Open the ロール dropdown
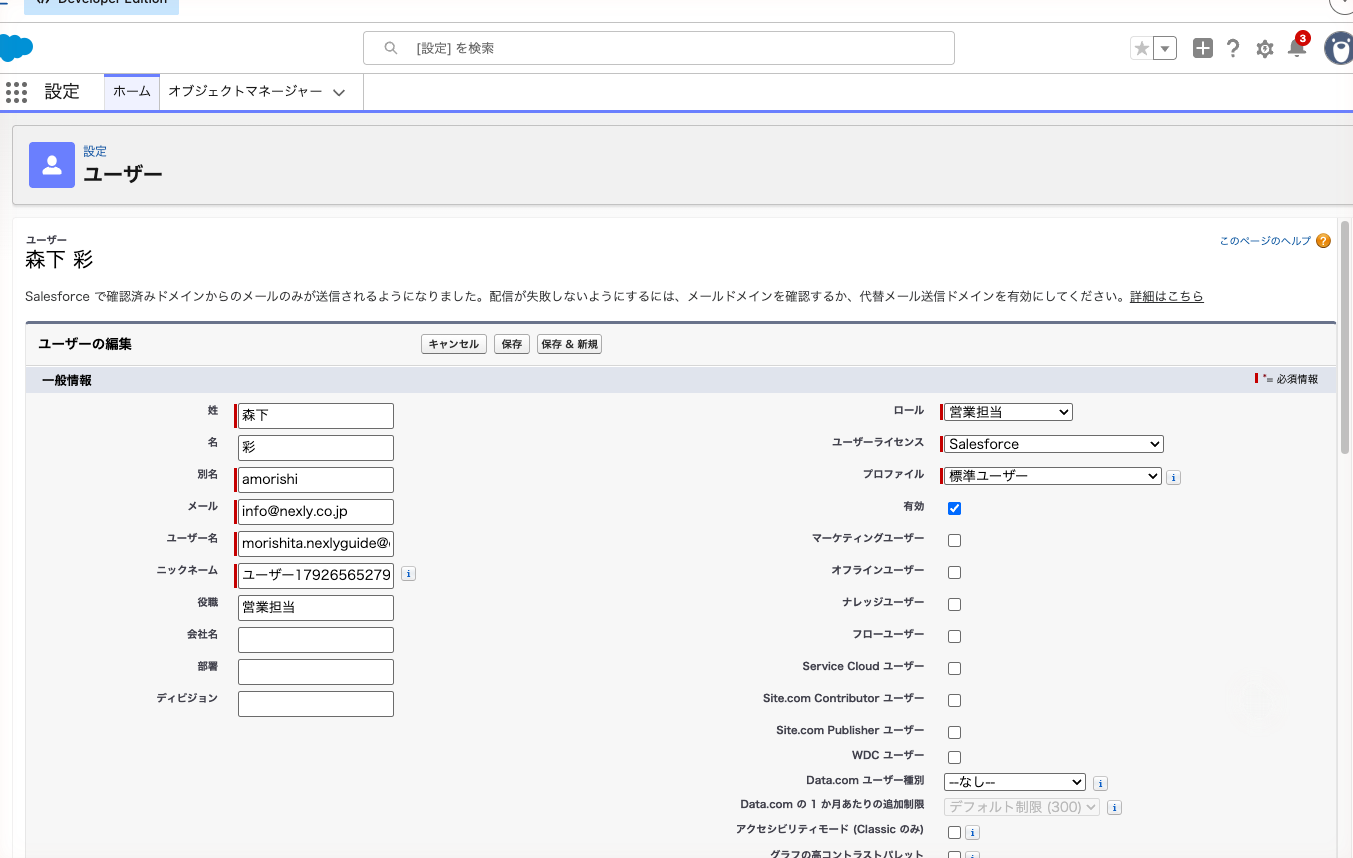This screenshot has height=858, width=1353. [1008, 412]
